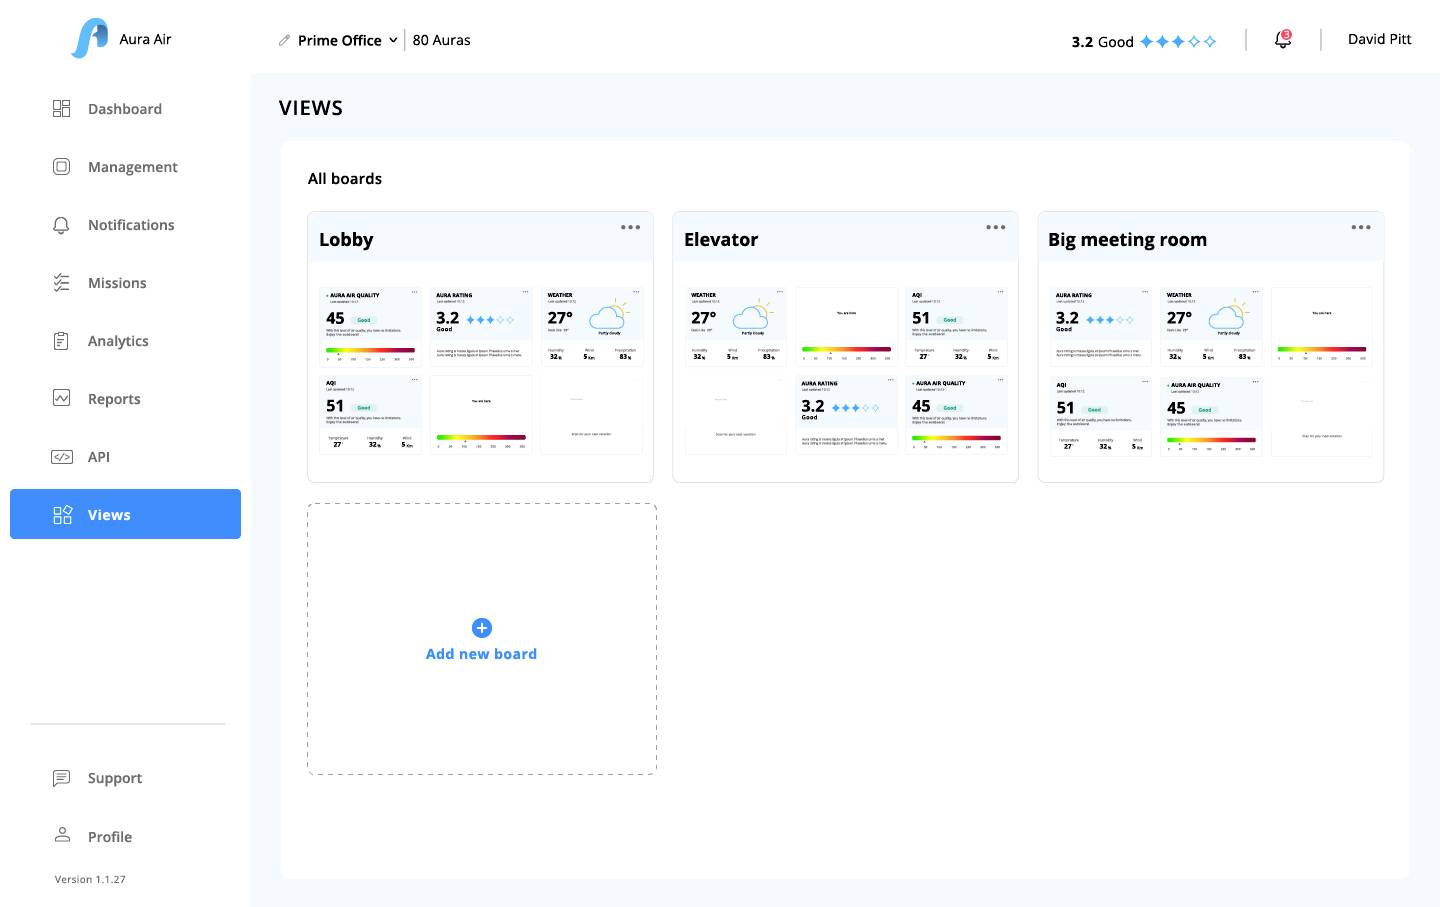Click the Dashboard icon in sidebar
The height and width of the screenshot is (907, 1440).
tap(61, 109)
